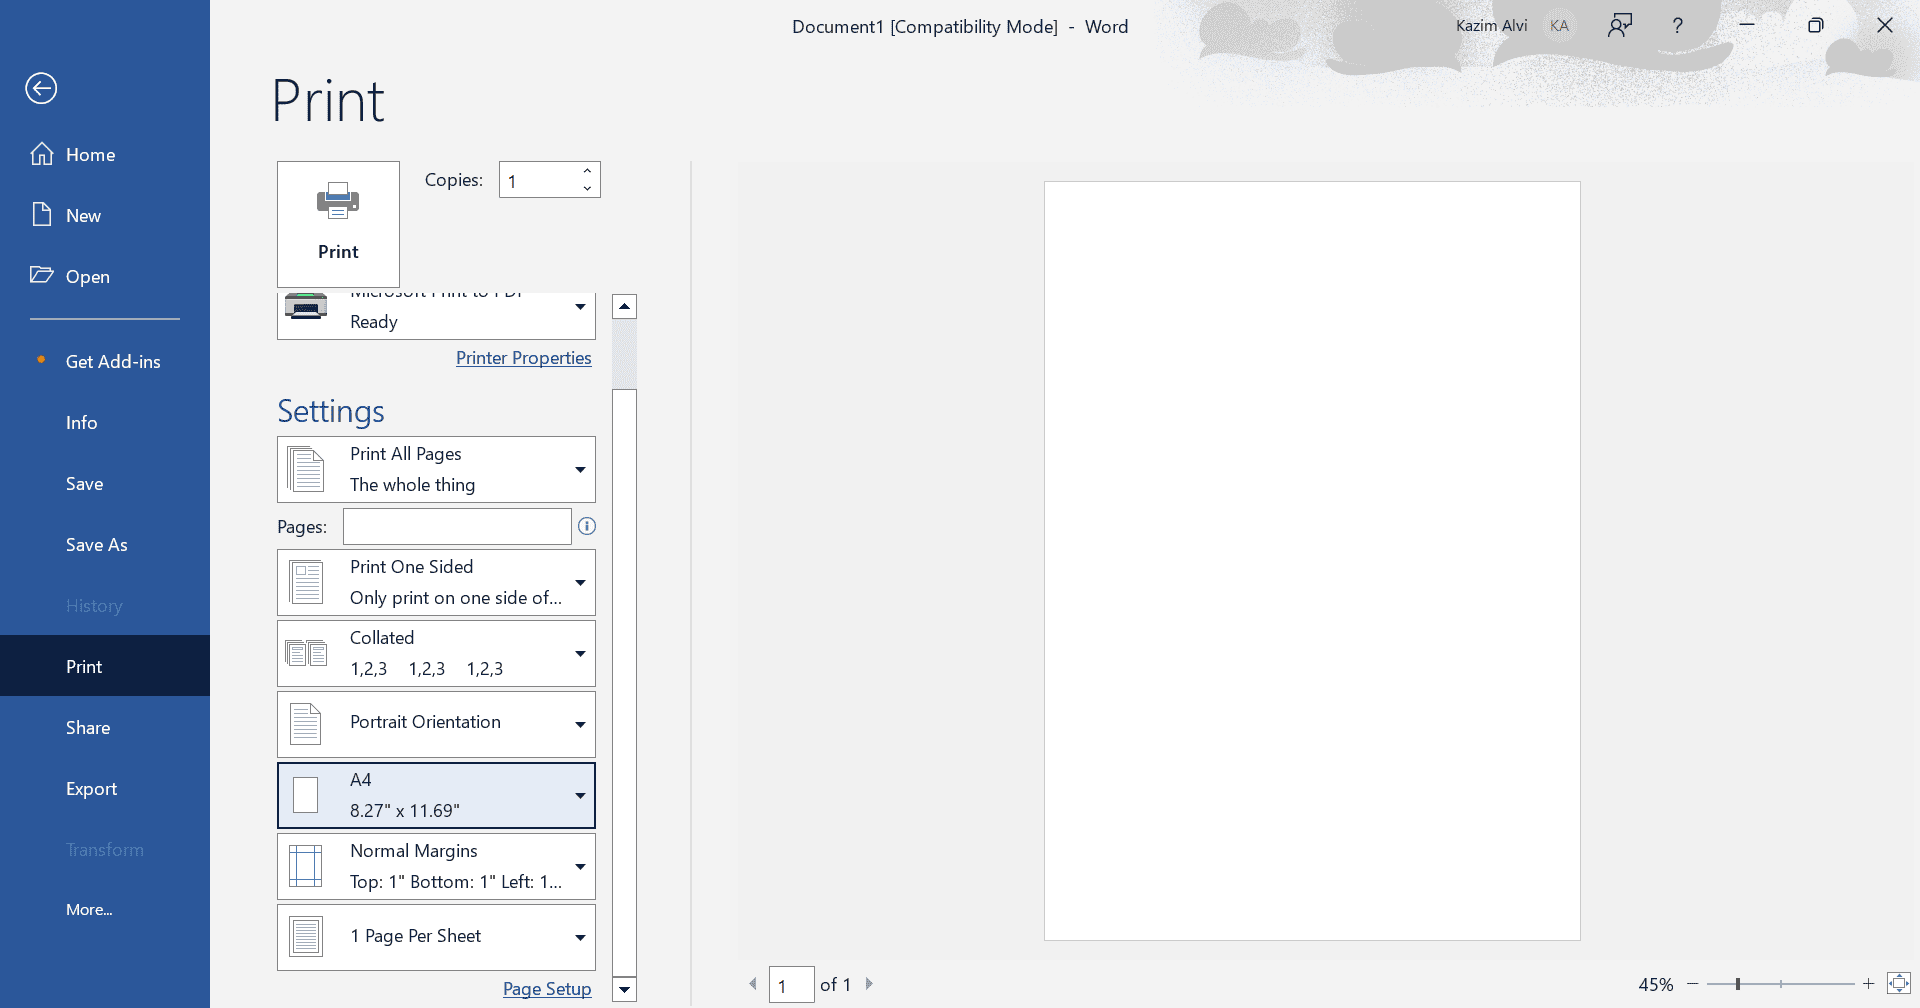
Task: Select Save in the sidebar
Action: point(105,484)
